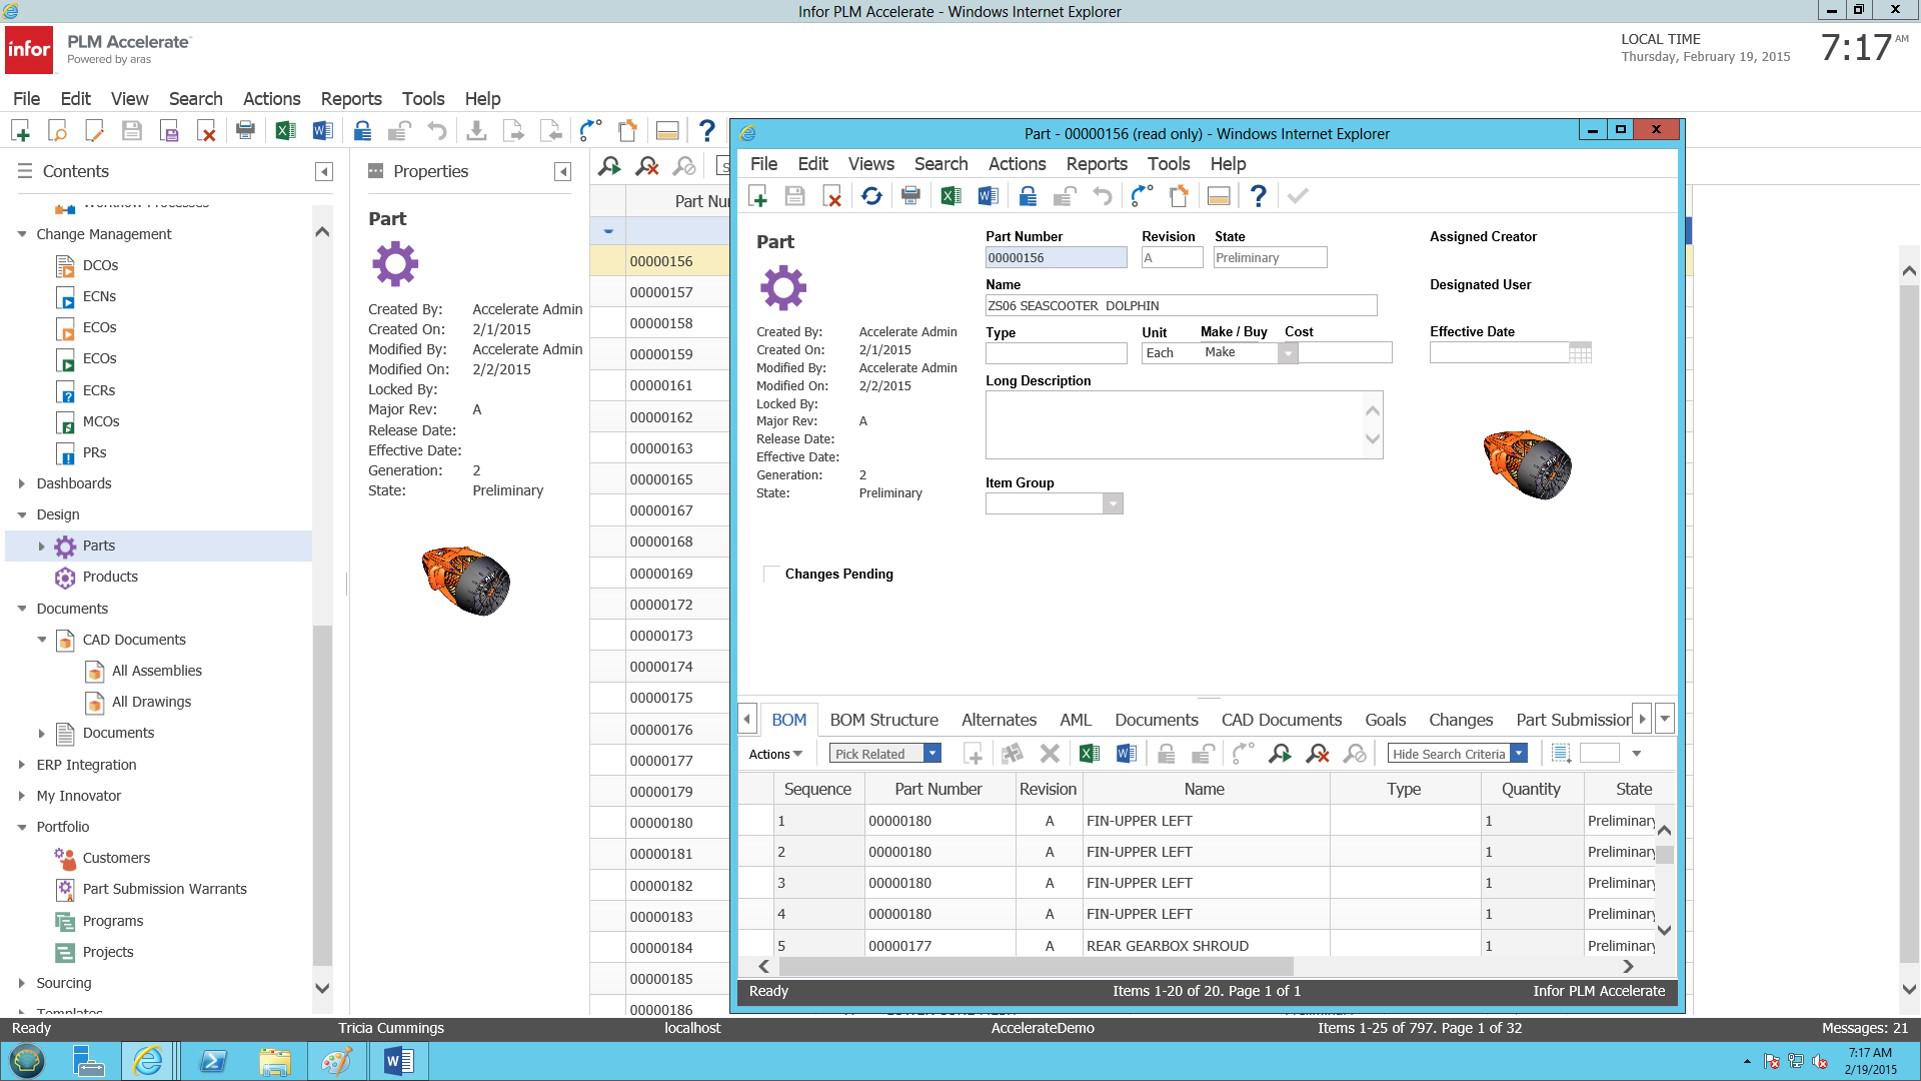Screen dimensions: 1921x1081
Task: Click the Long Description text area
Action: (x=1174, y=425)
